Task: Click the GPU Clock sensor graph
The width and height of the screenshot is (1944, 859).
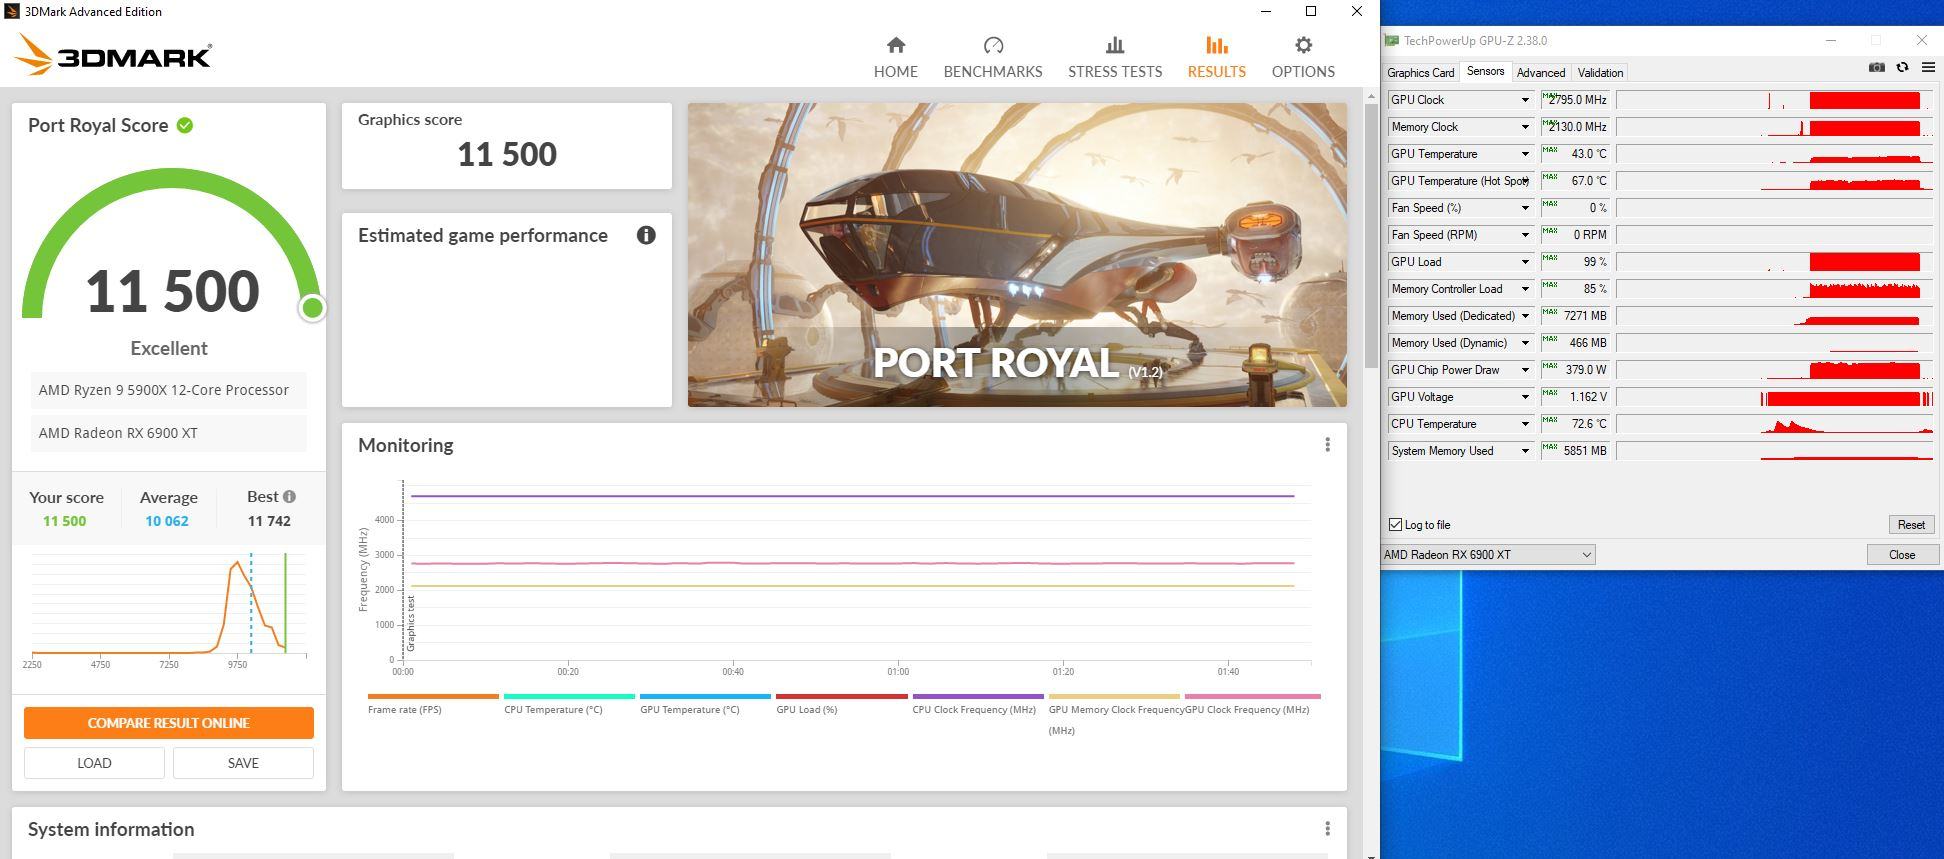Action: point(1775,100)
